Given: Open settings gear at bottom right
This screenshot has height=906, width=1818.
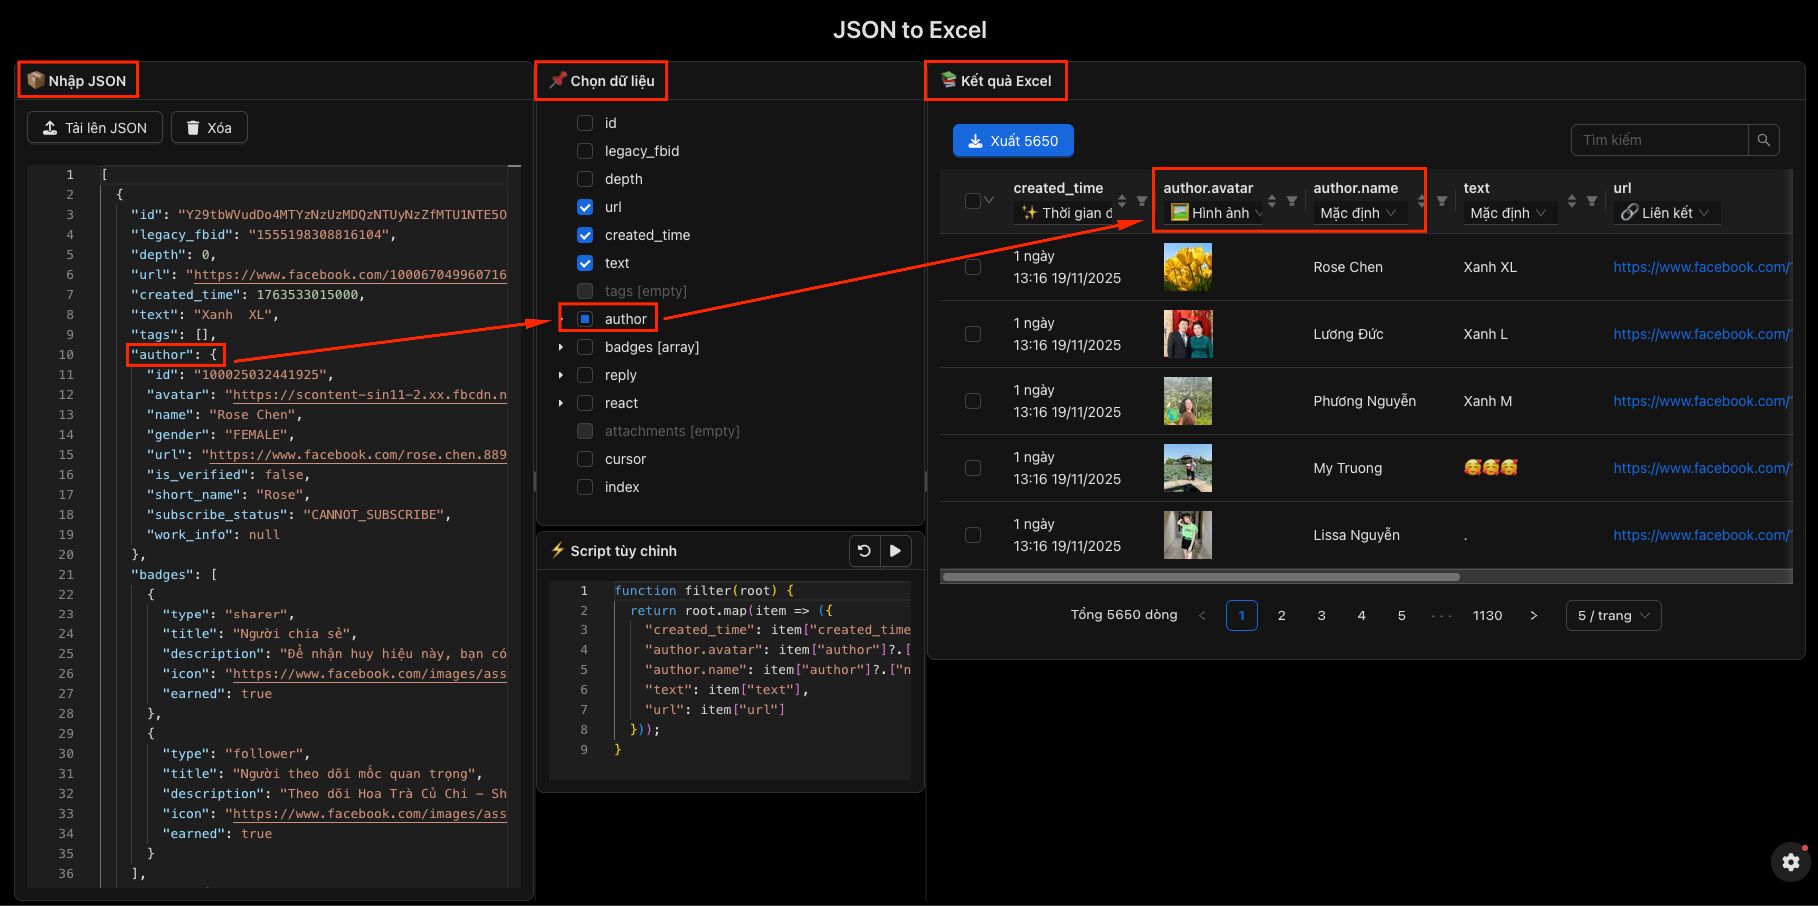Looking at the screenshot, I should tap(1790, 861).
